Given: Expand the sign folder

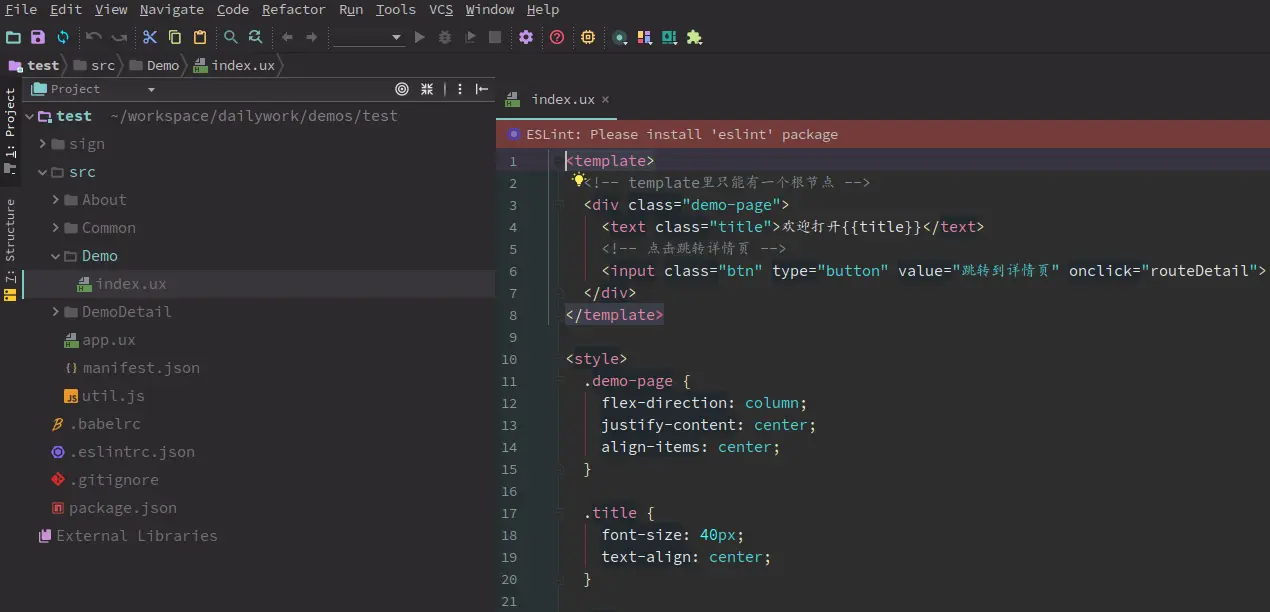Looking at the screenshot, I should coord(43,144).
